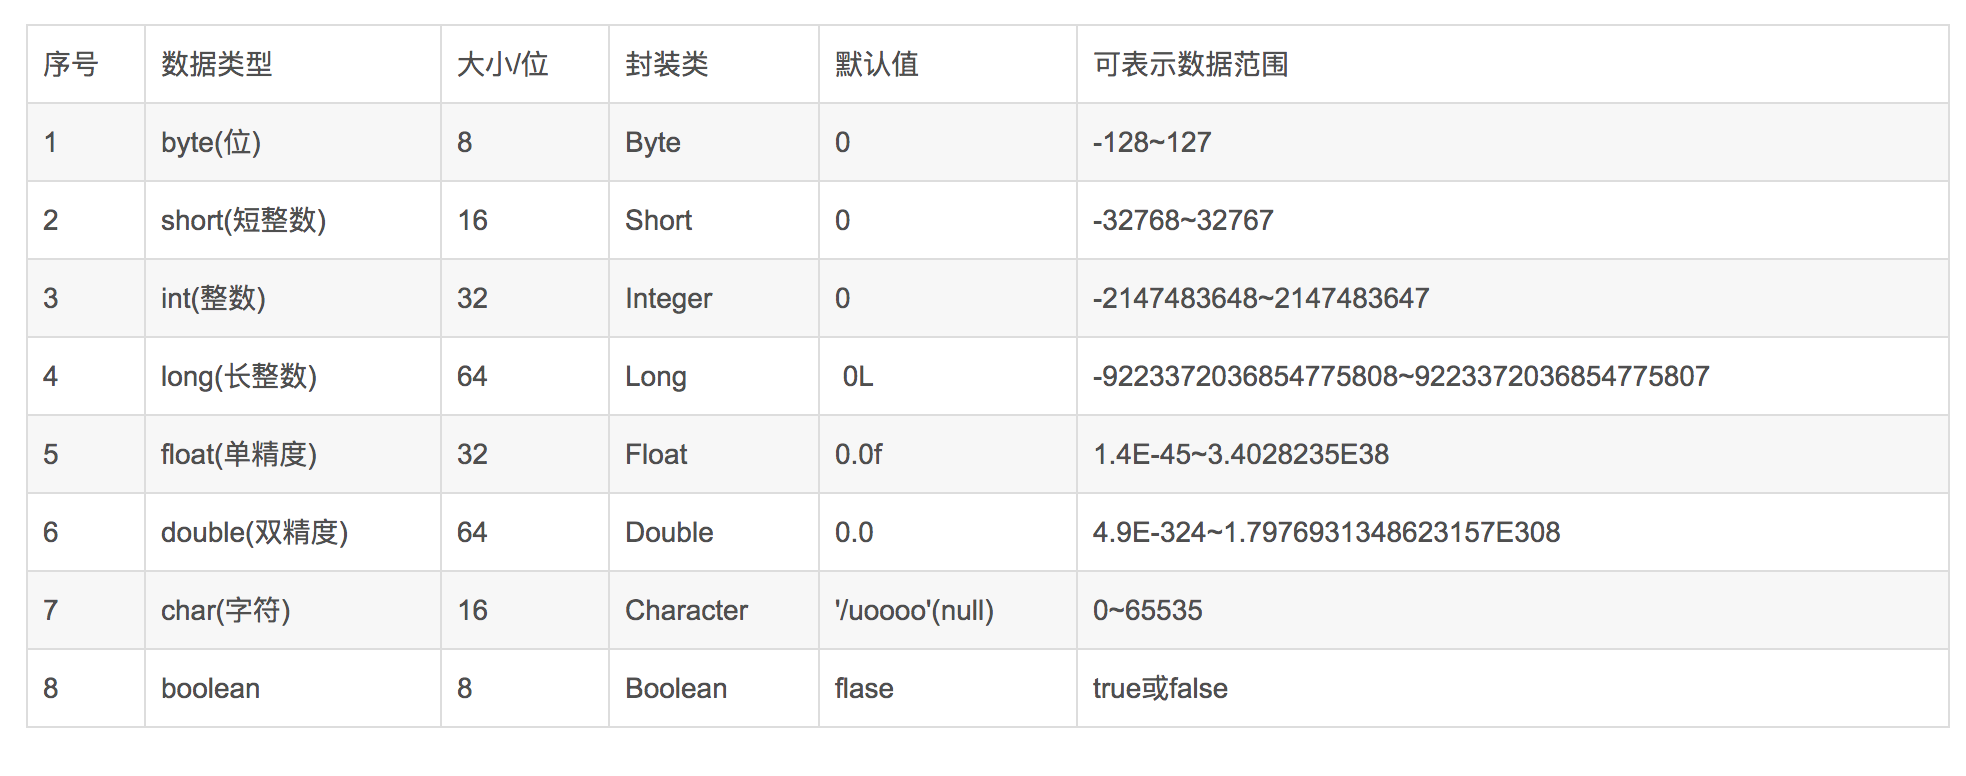The image size is (1966, 776).
Task: Click the true或false range cell
Action: click(1160, 689)
